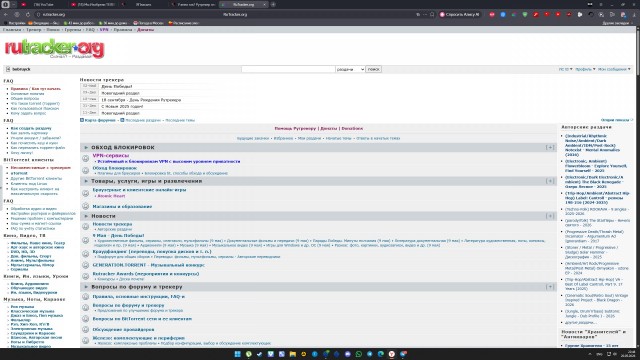Open Как создать раздачу in sidebar
This screenshot has height=360, width=640.
tap(31, 128)
